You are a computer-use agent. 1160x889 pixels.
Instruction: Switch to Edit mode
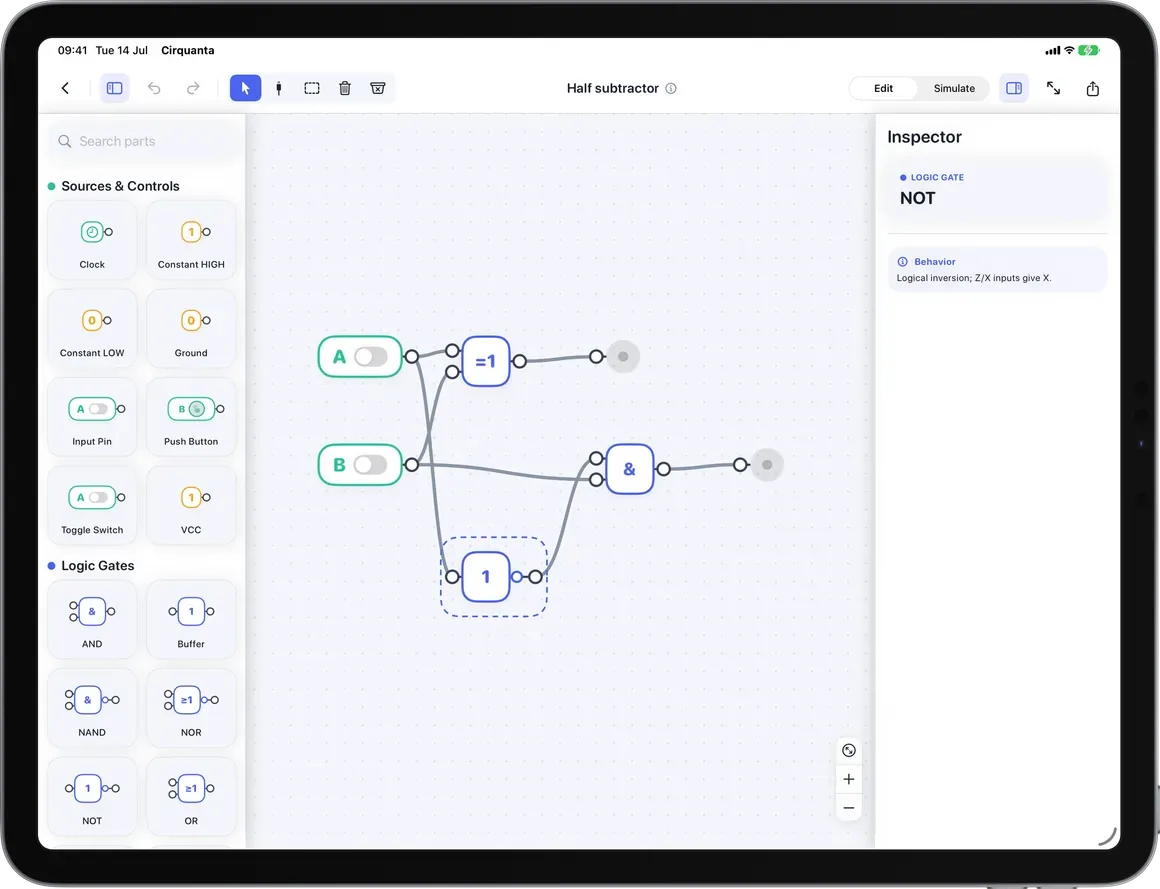[883, 88]
